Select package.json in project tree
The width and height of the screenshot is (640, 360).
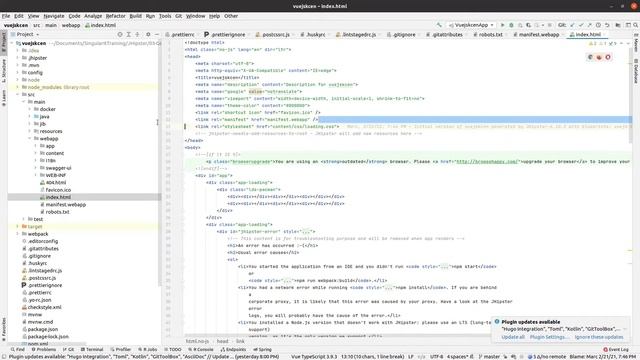tap(42, 329)
